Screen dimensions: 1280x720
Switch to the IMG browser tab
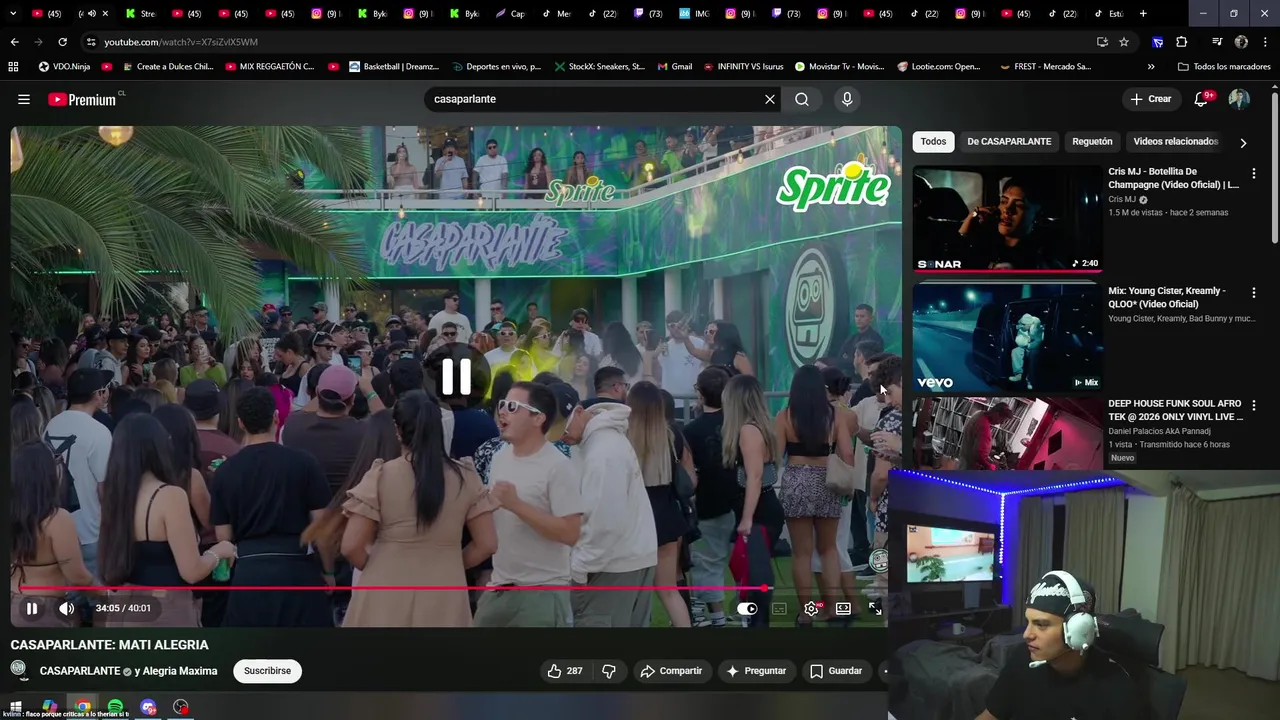point(694,14)
